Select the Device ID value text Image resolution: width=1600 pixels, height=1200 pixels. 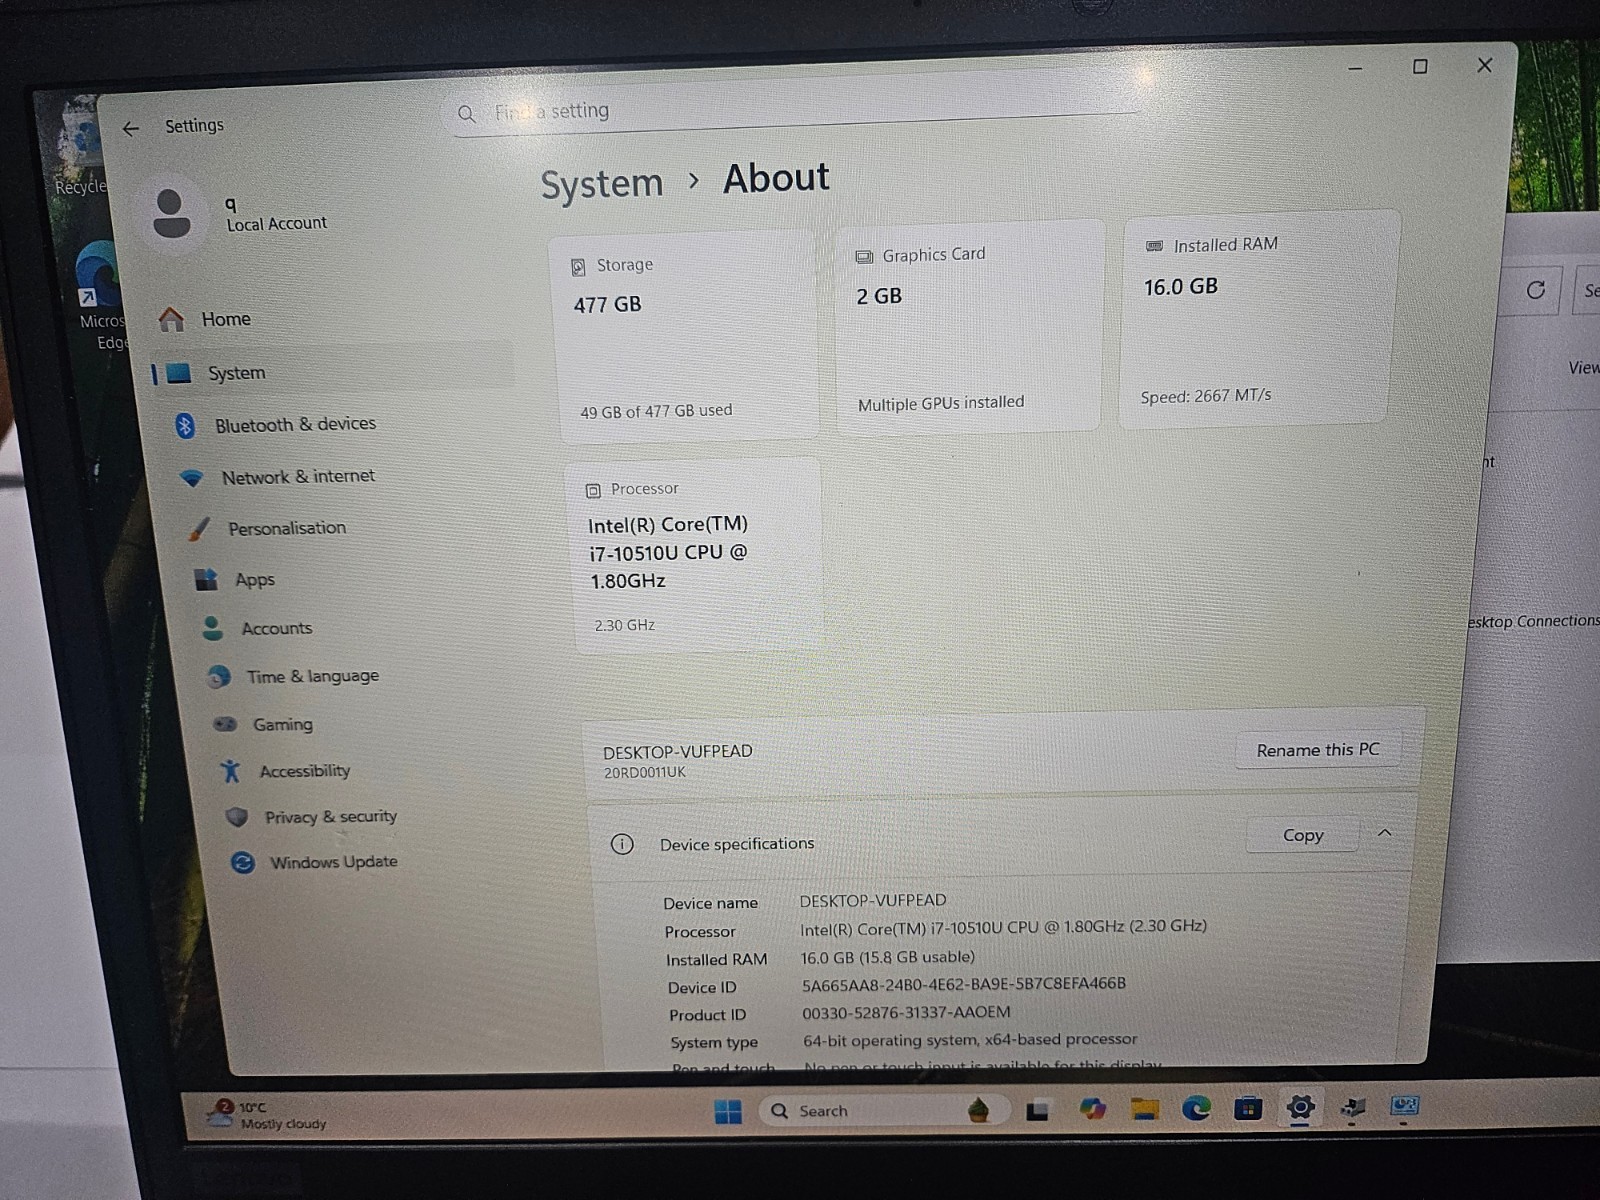(964, 984)
